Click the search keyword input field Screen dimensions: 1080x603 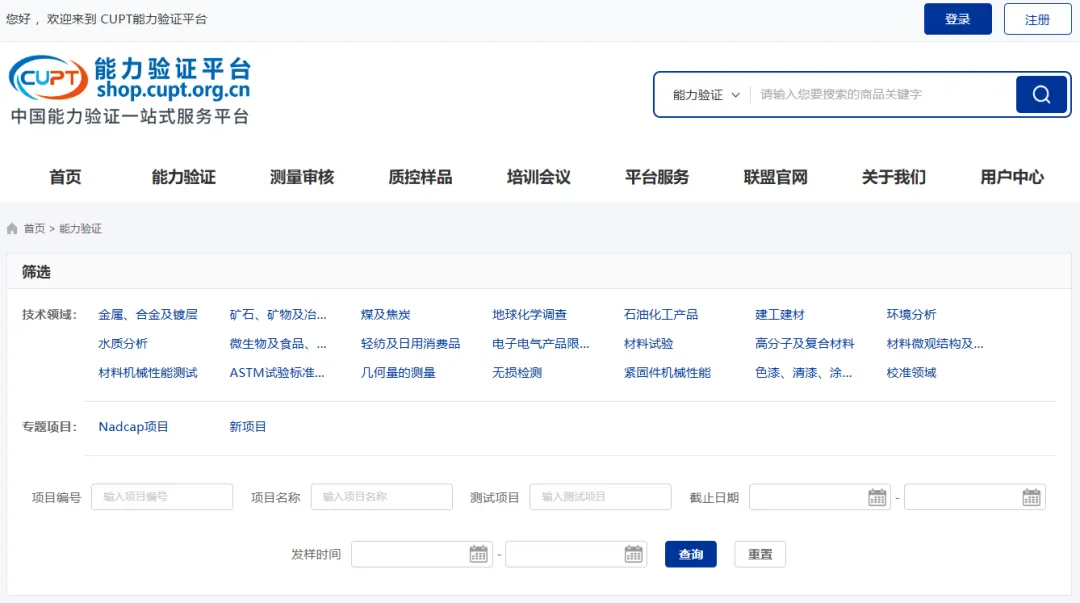[883, 94]
